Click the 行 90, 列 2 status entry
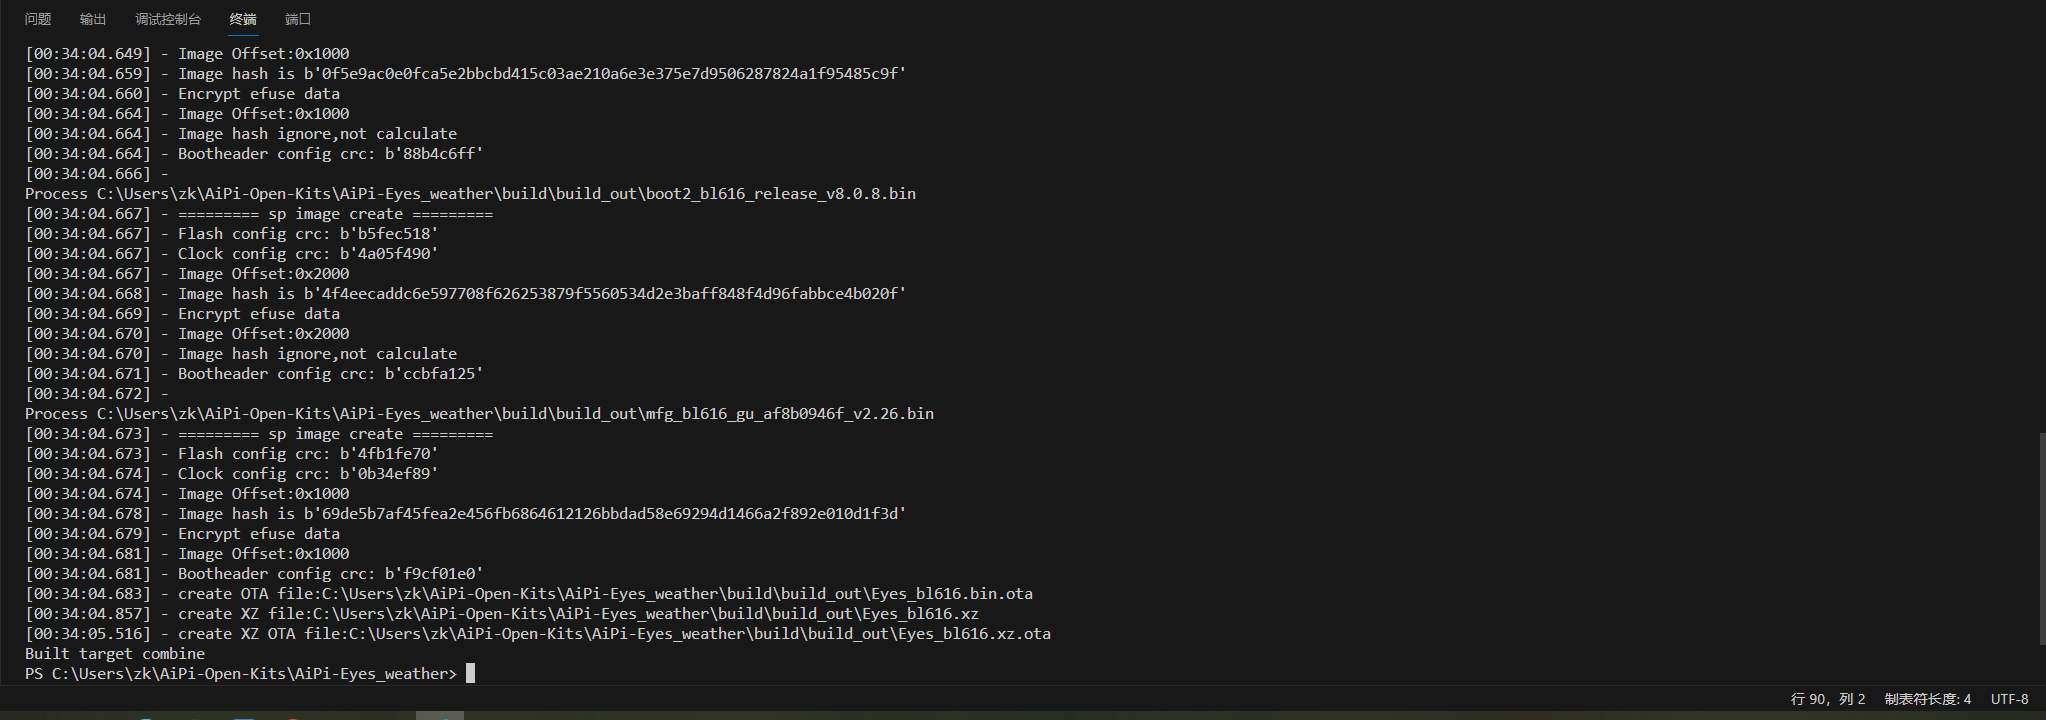 [x=1828, y=699]
